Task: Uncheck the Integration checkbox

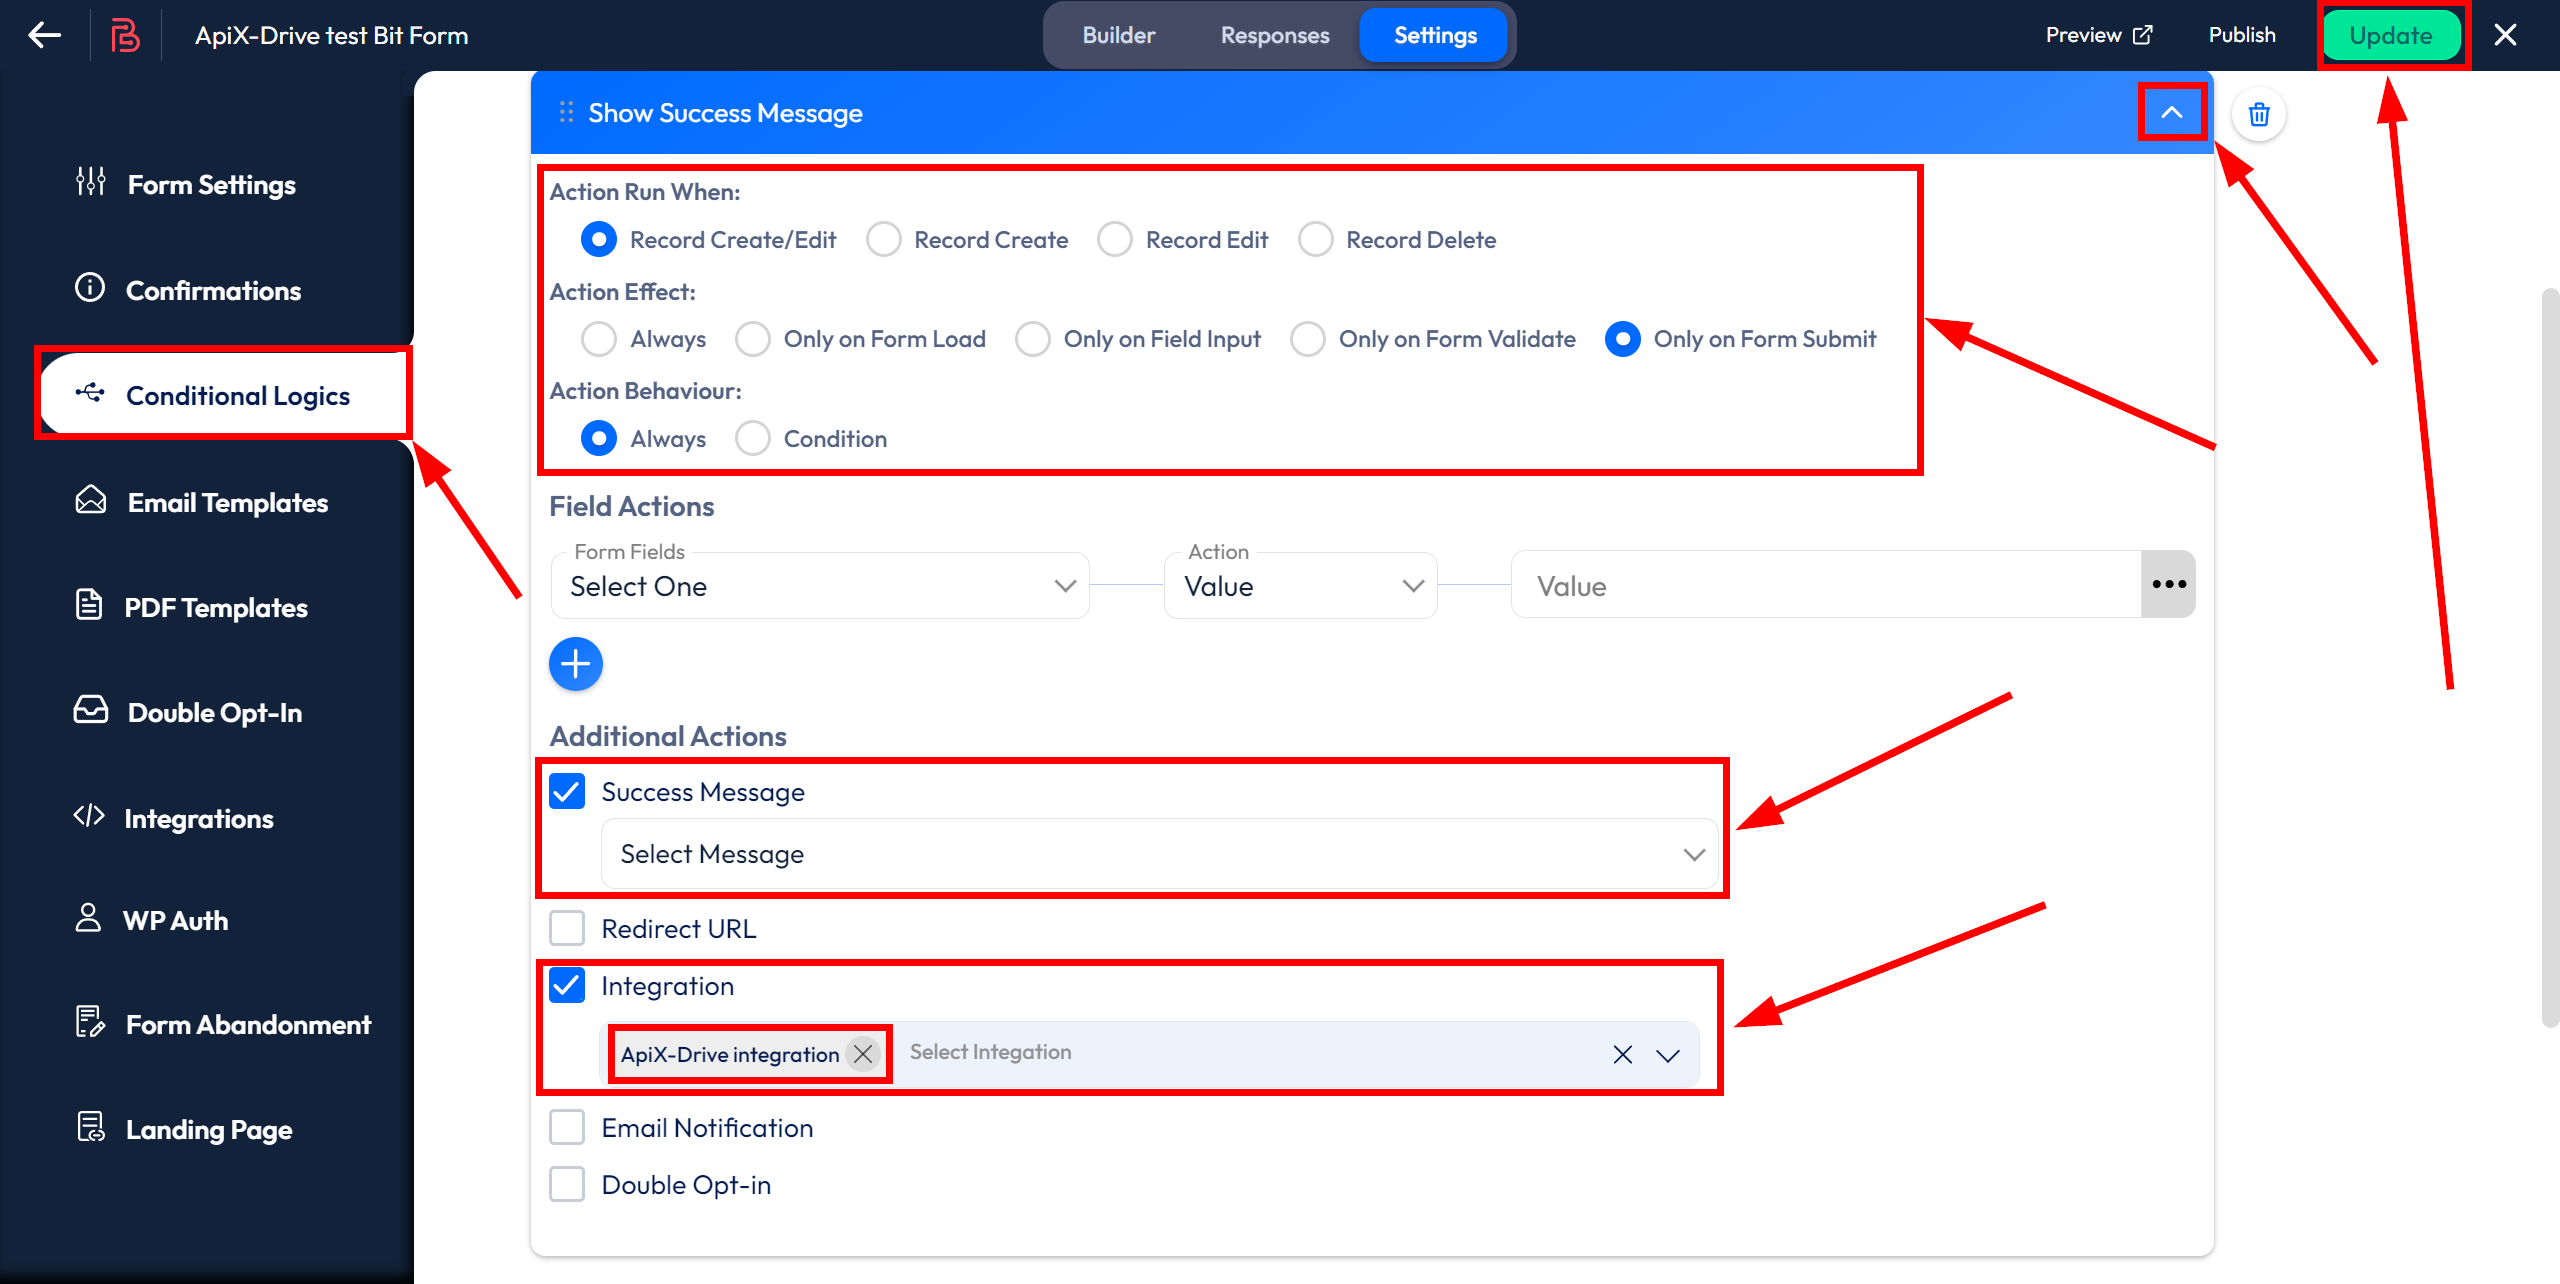Action: [567, 986]
